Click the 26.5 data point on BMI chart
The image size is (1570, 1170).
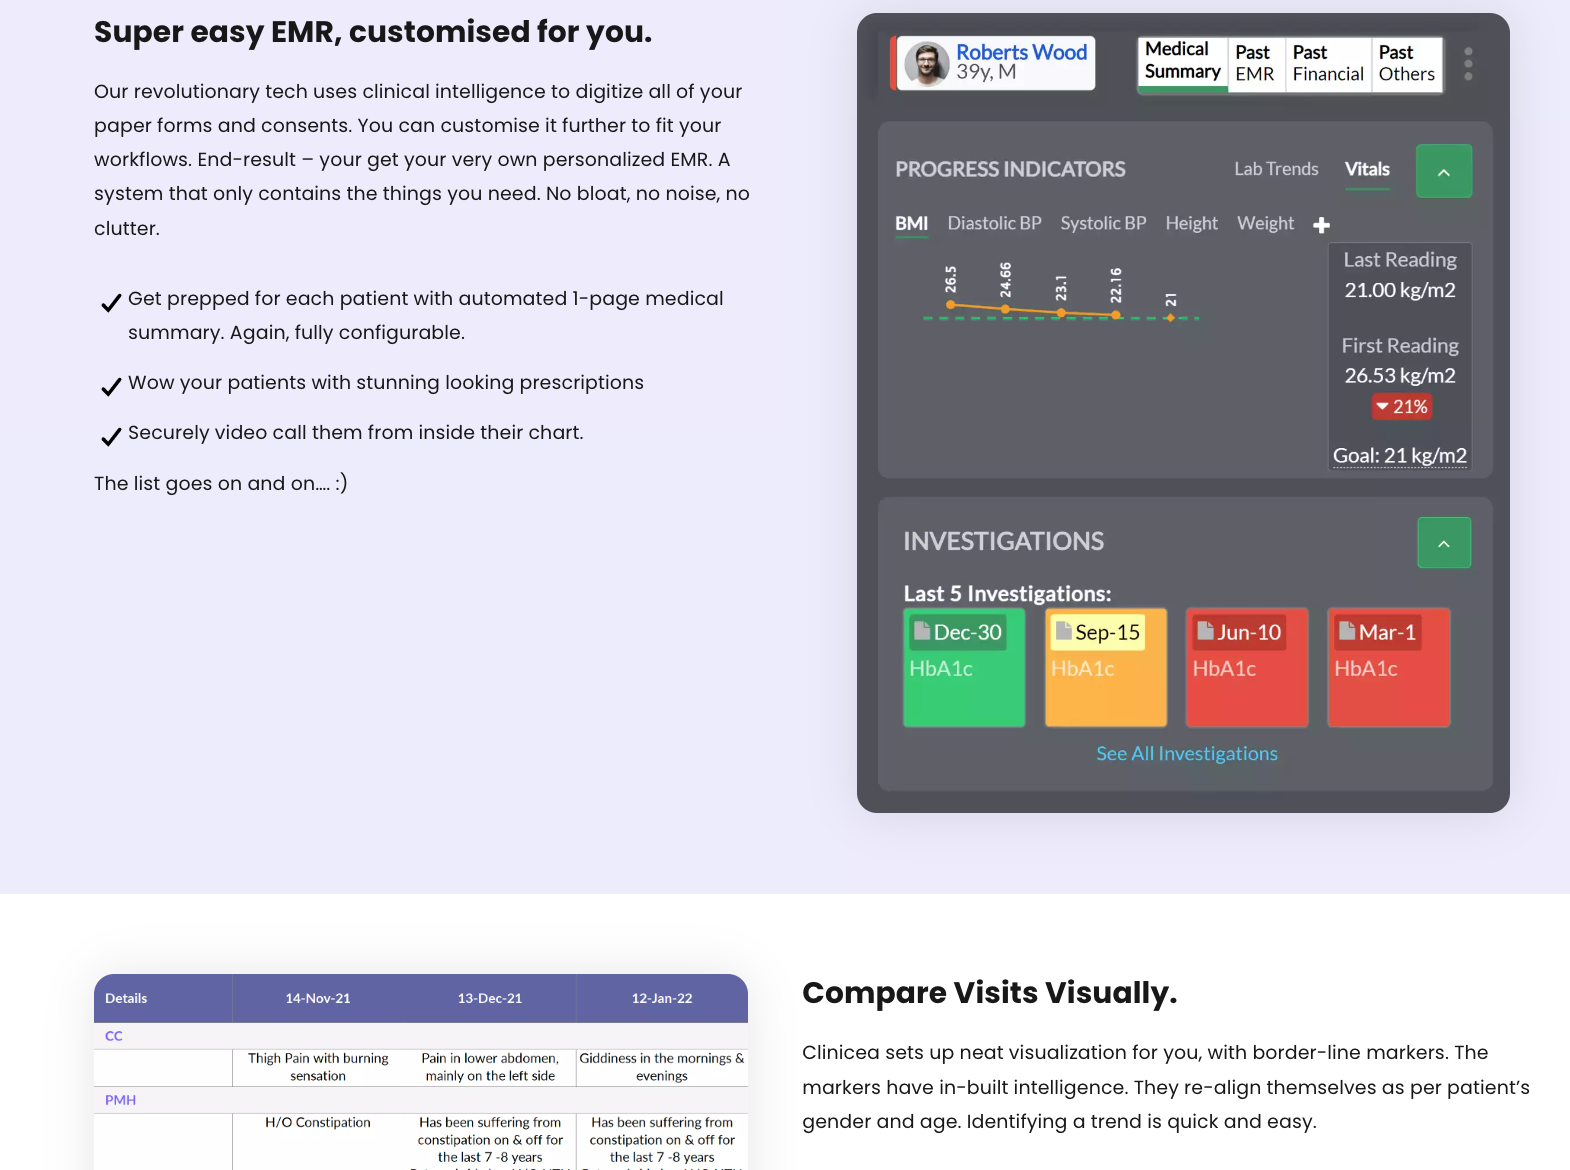951,305
